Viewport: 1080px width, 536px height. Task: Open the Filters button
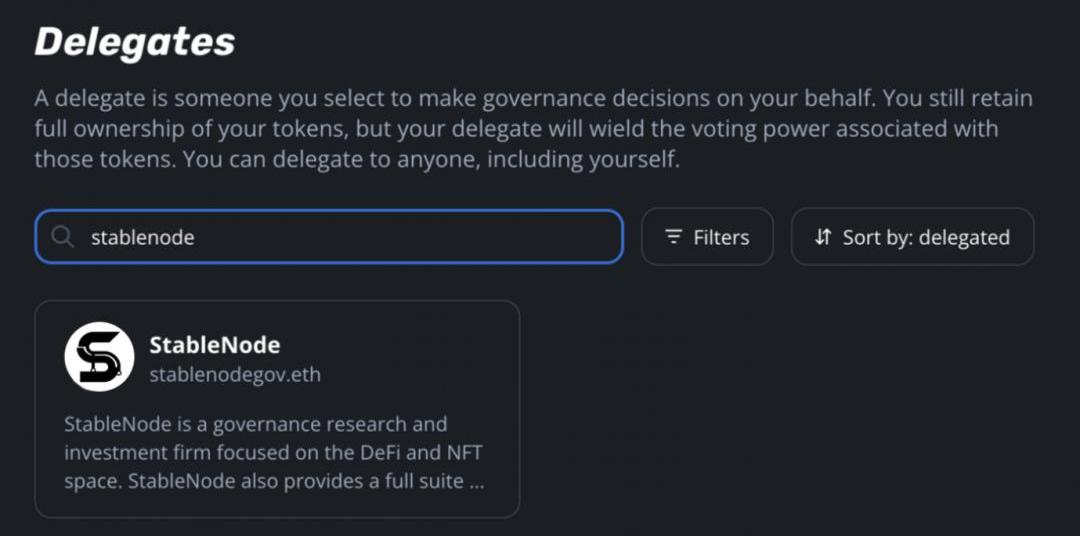[707, 237]
